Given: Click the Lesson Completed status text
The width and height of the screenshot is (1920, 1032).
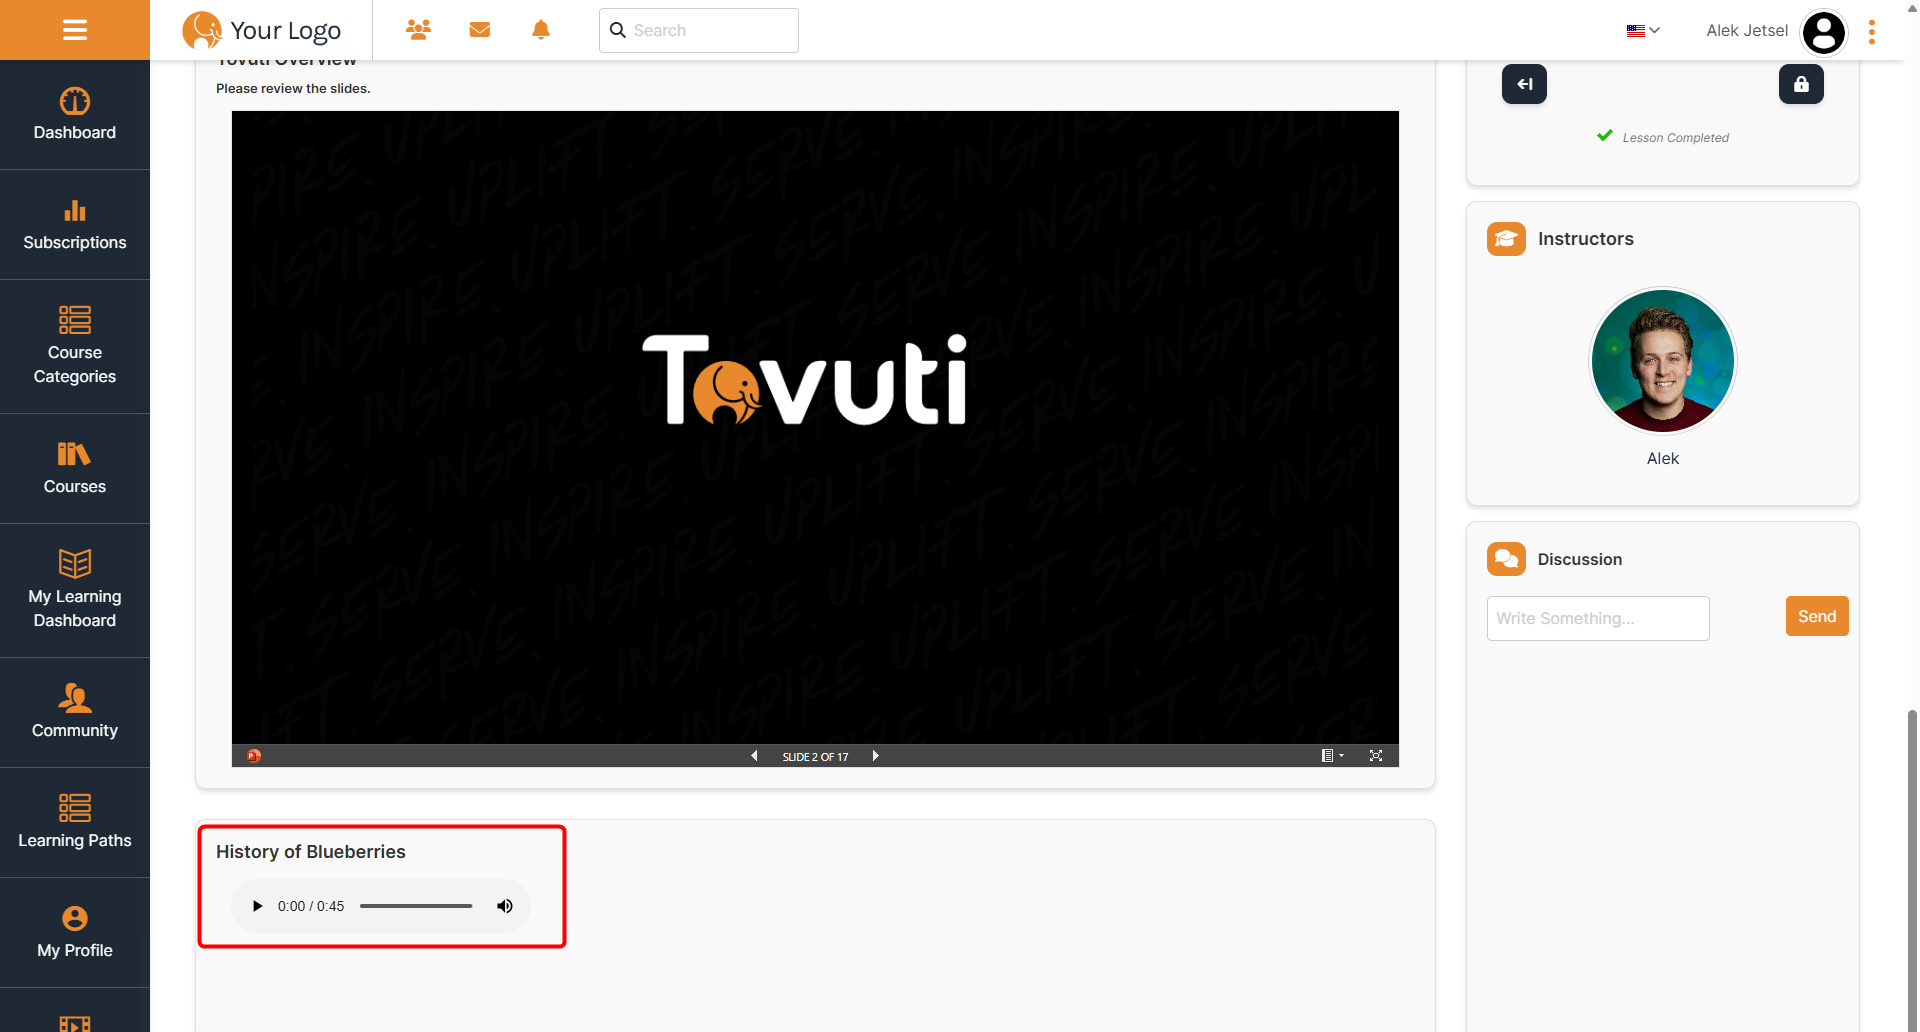Looking at the screenshot, I should (1675, 138).
